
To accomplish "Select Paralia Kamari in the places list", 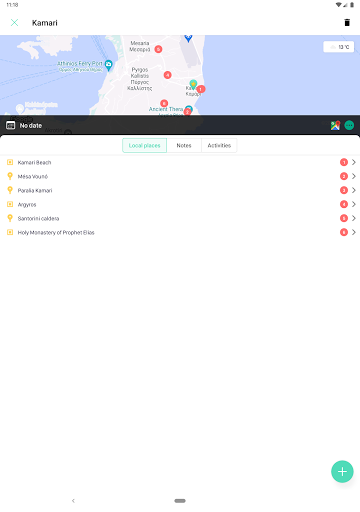I will click(180, 190).
